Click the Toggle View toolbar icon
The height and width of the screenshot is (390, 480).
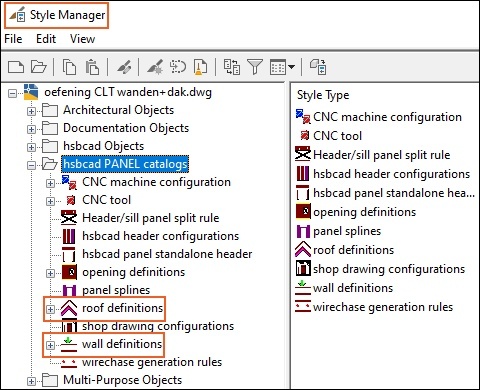tap(232, 67)
